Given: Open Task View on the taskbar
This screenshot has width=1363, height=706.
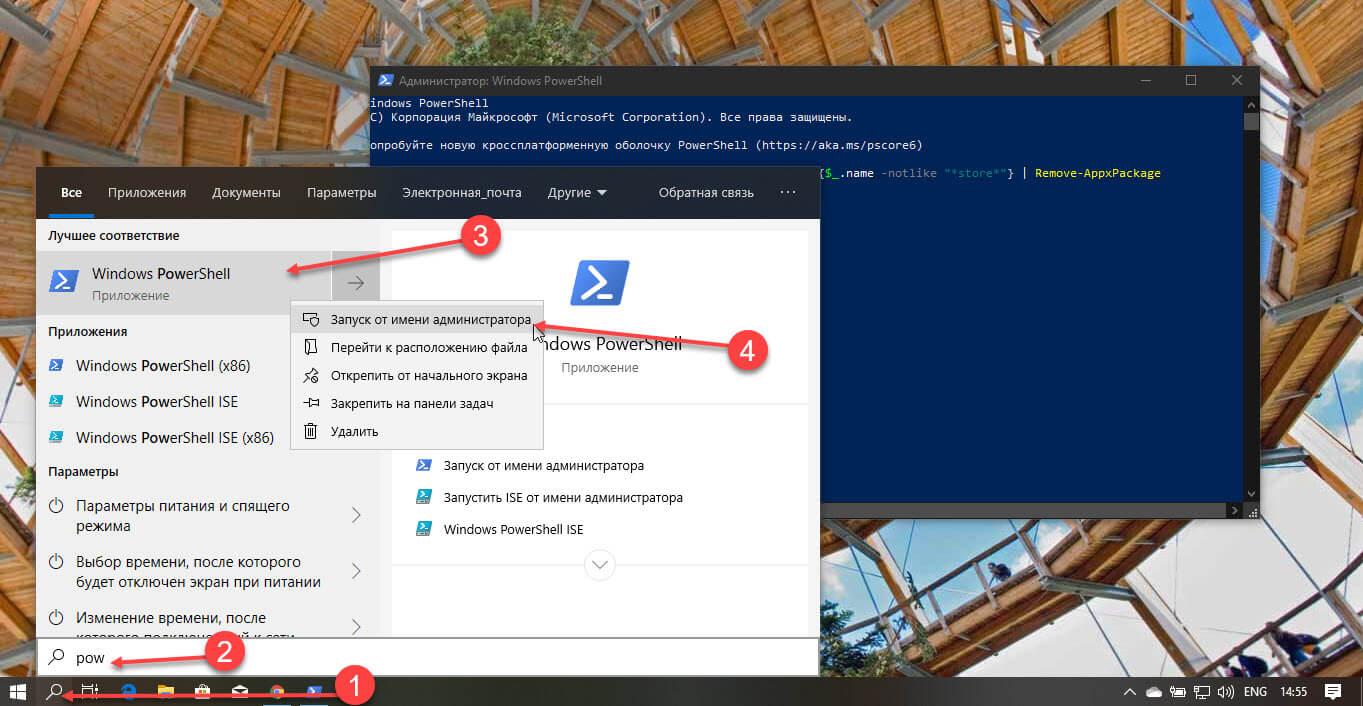Looking at the screenshot, I should 90,691.
